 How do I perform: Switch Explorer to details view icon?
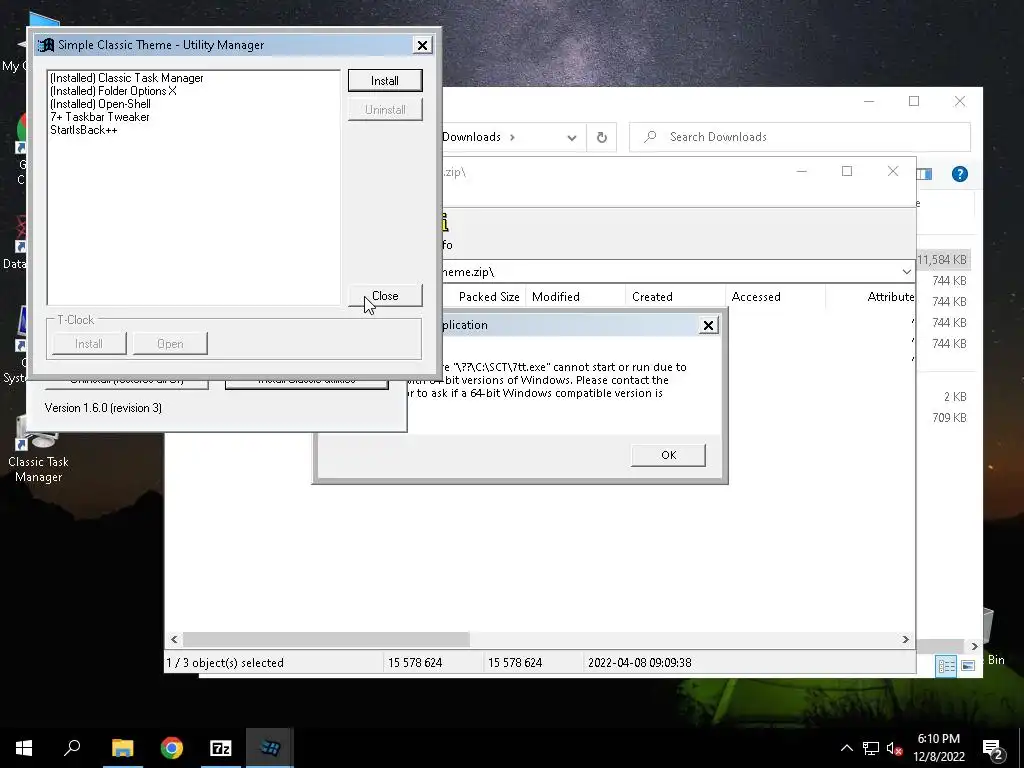pyautogui.click(x=946, y=665)
